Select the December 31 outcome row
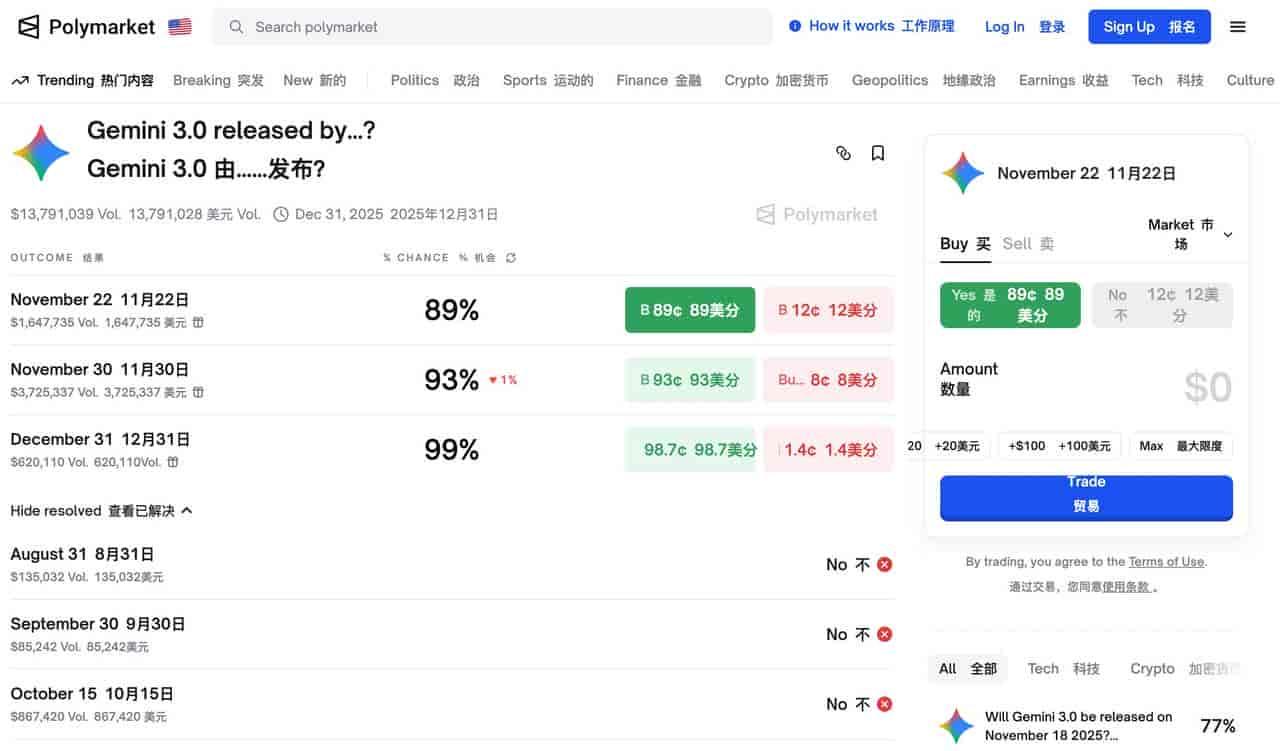The width and height of the screenshot is (1280, 751). [452, 450]
